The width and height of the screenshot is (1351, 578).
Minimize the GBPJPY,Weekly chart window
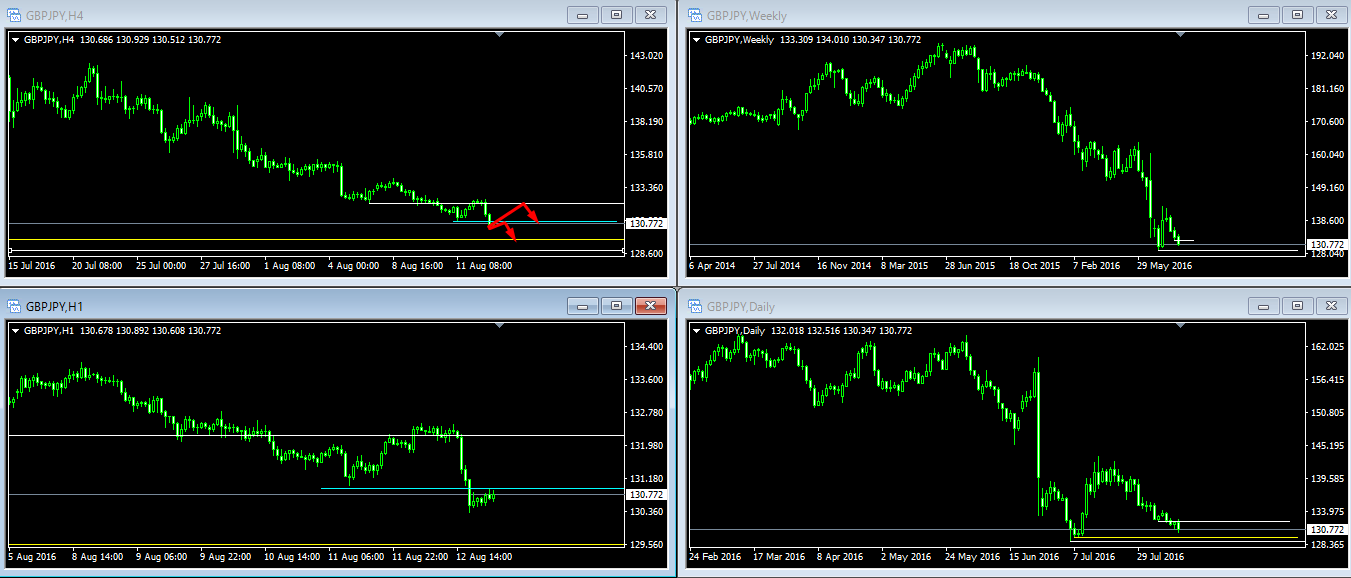coord(1263,15)
